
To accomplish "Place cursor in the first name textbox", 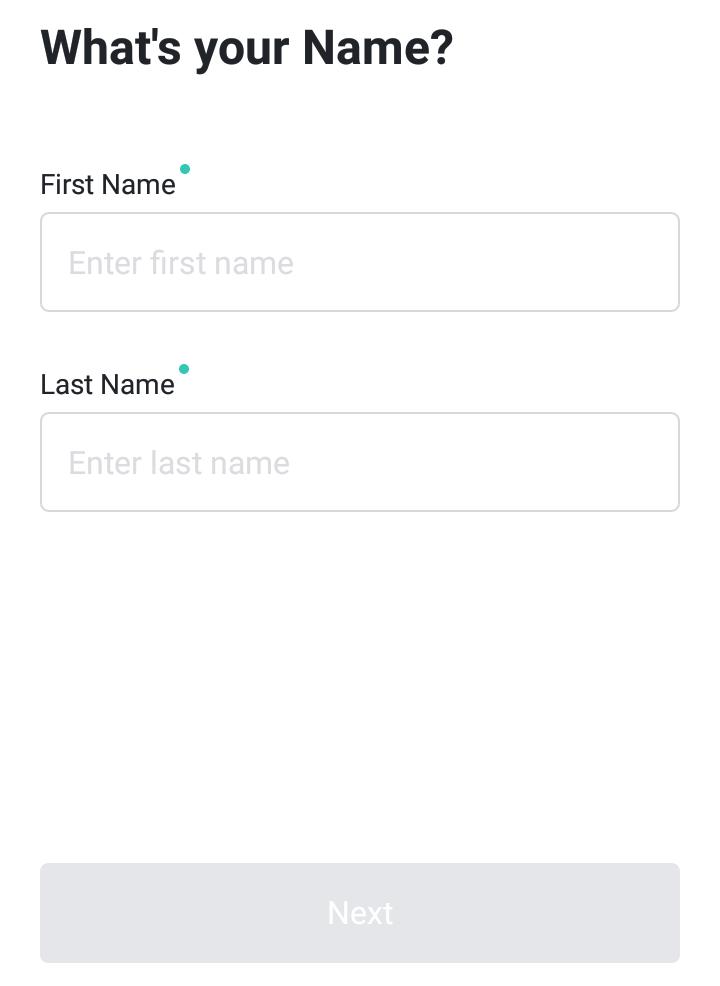I will 360,262.
